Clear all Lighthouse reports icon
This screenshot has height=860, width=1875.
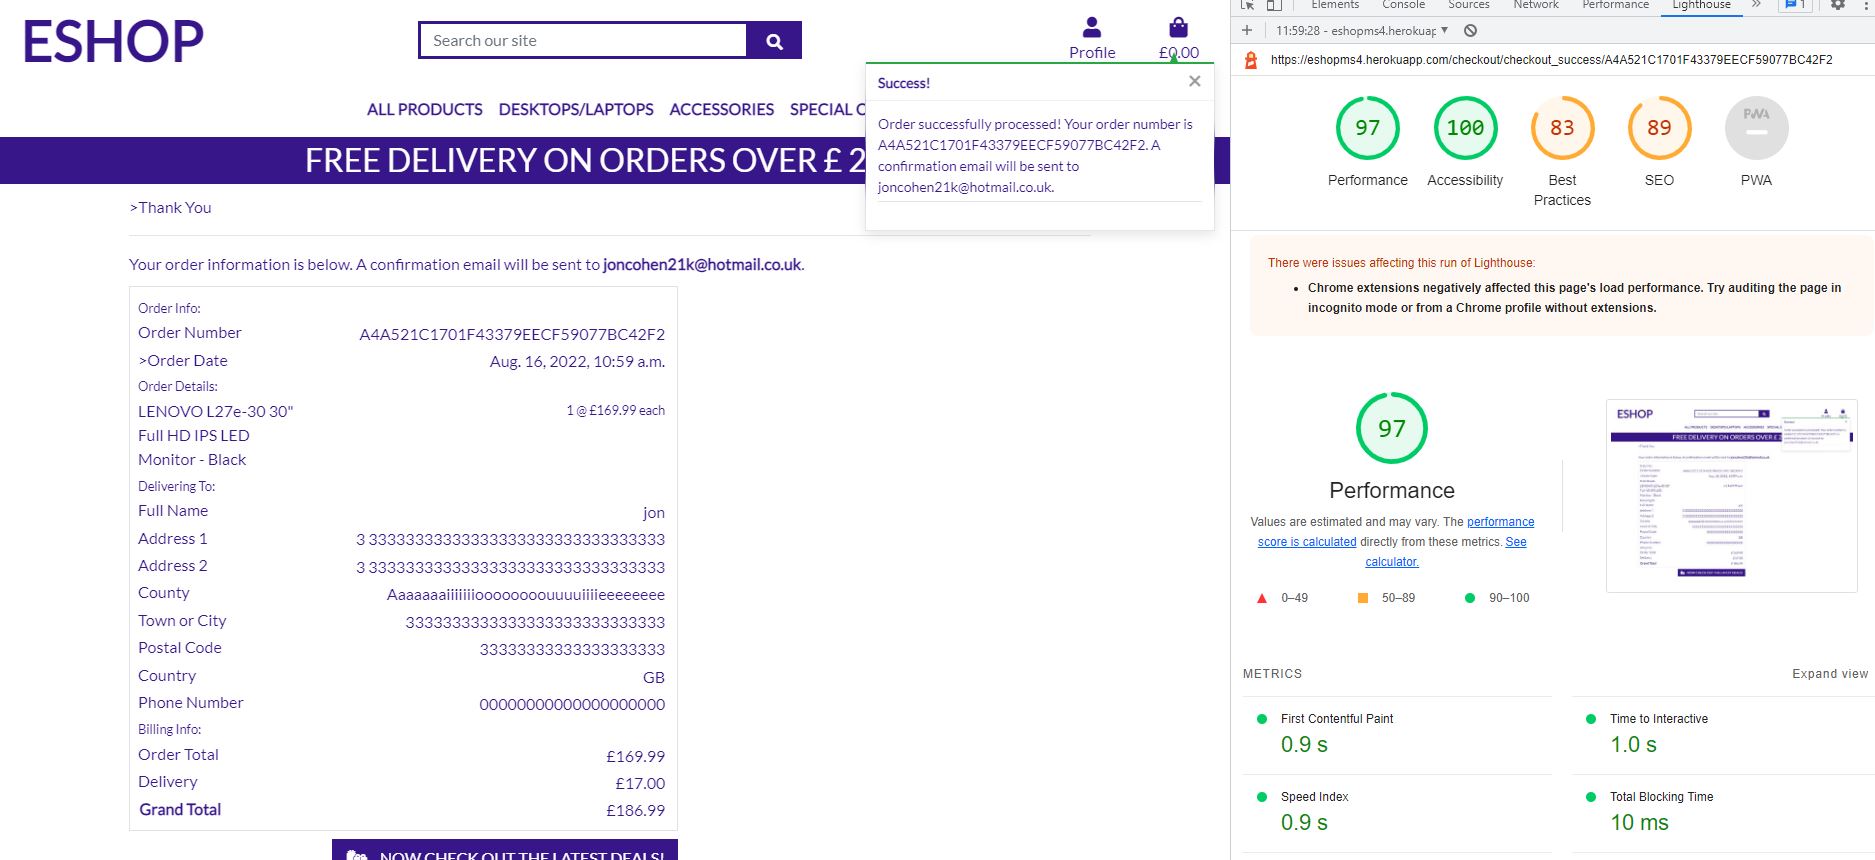click(1471, 31)
